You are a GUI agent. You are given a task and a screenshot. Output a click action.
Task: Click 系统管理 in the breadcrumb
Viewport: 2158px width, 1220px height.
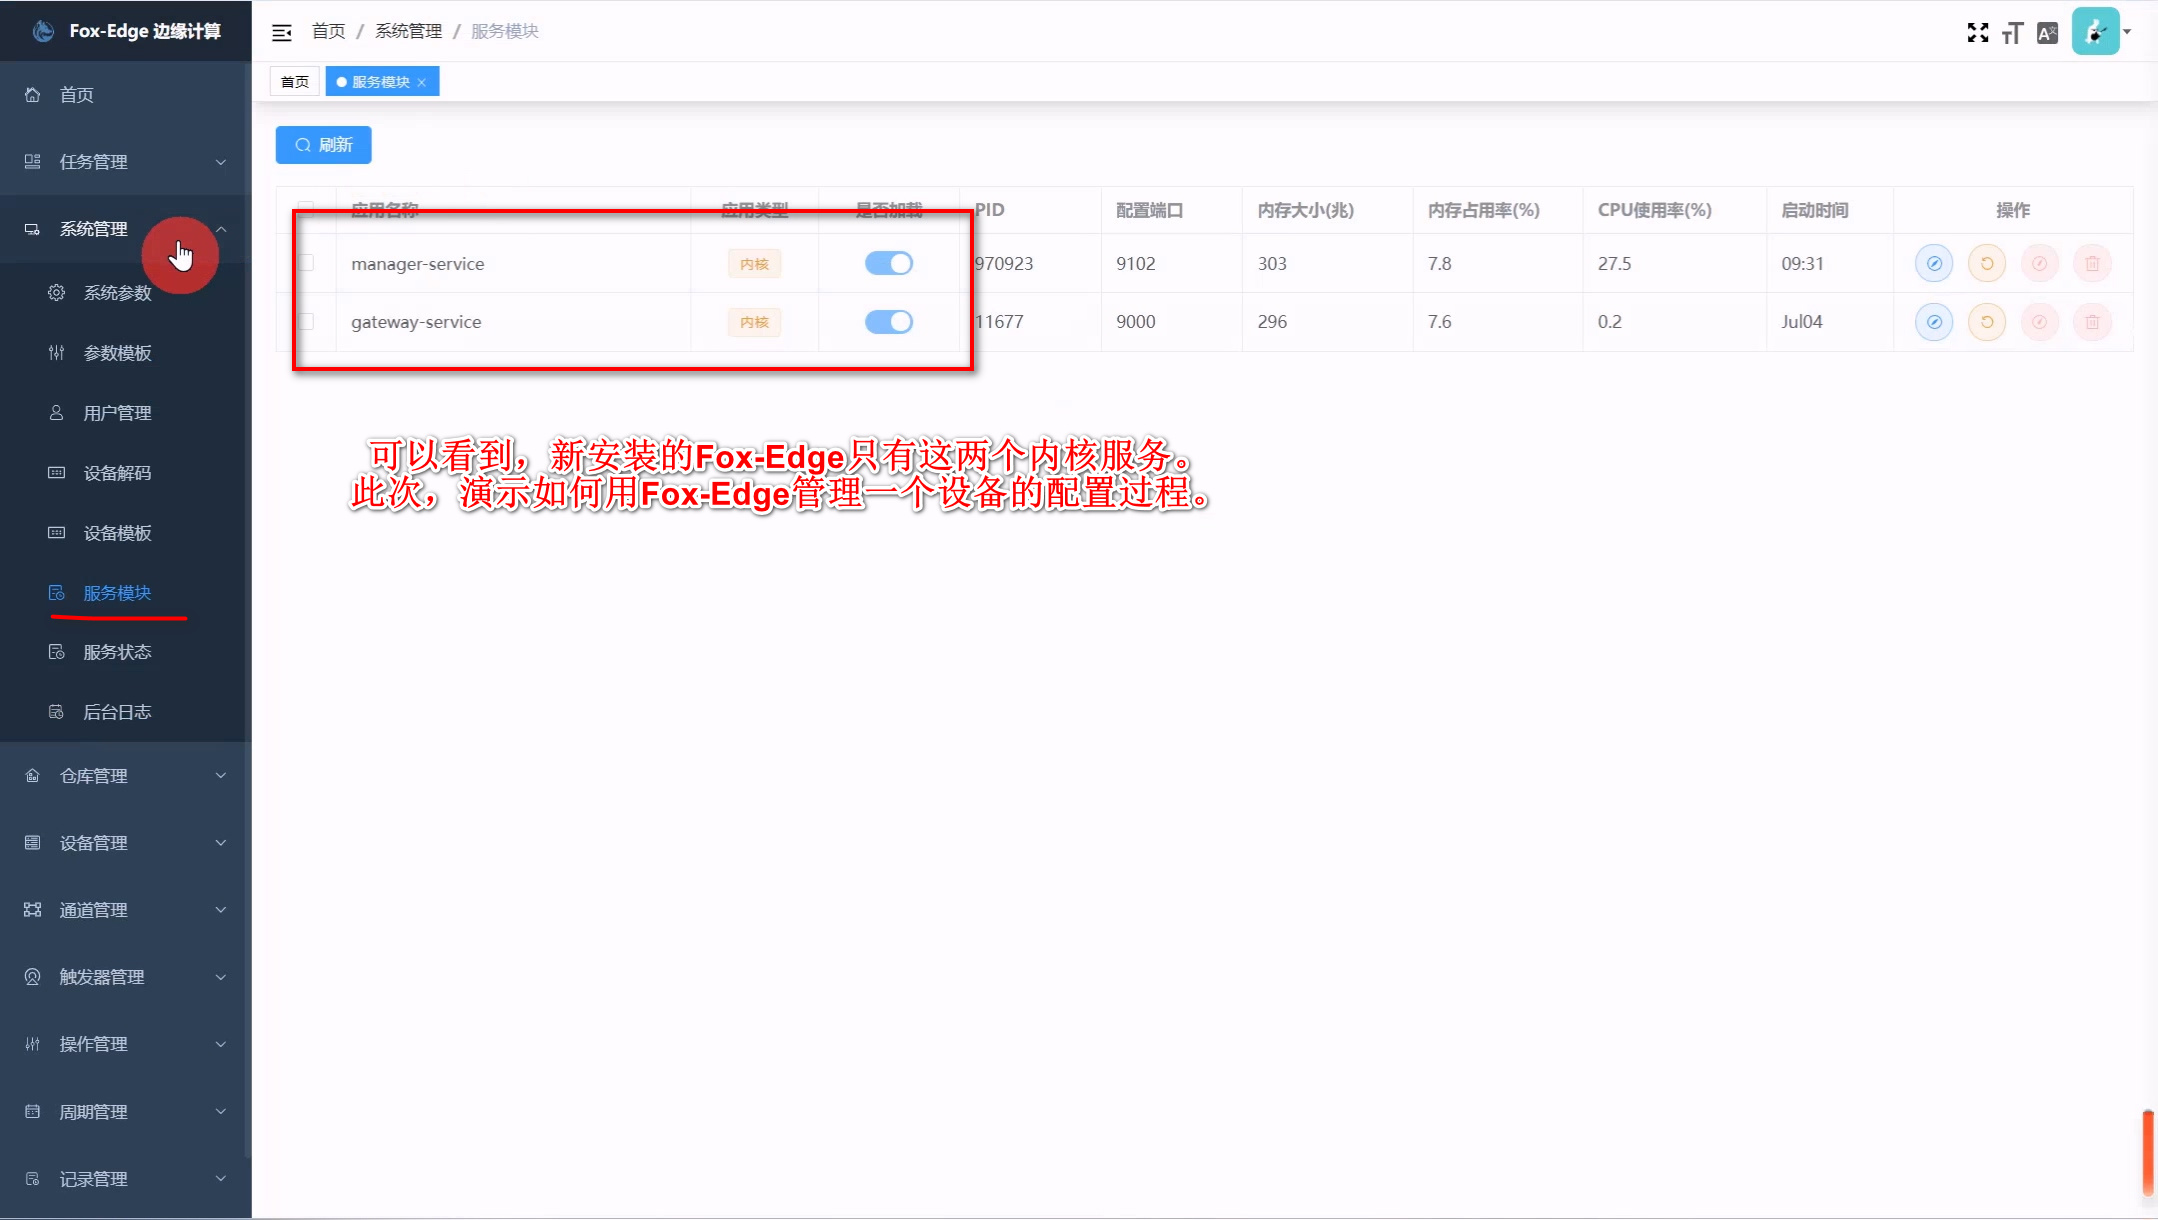[408, 31]
